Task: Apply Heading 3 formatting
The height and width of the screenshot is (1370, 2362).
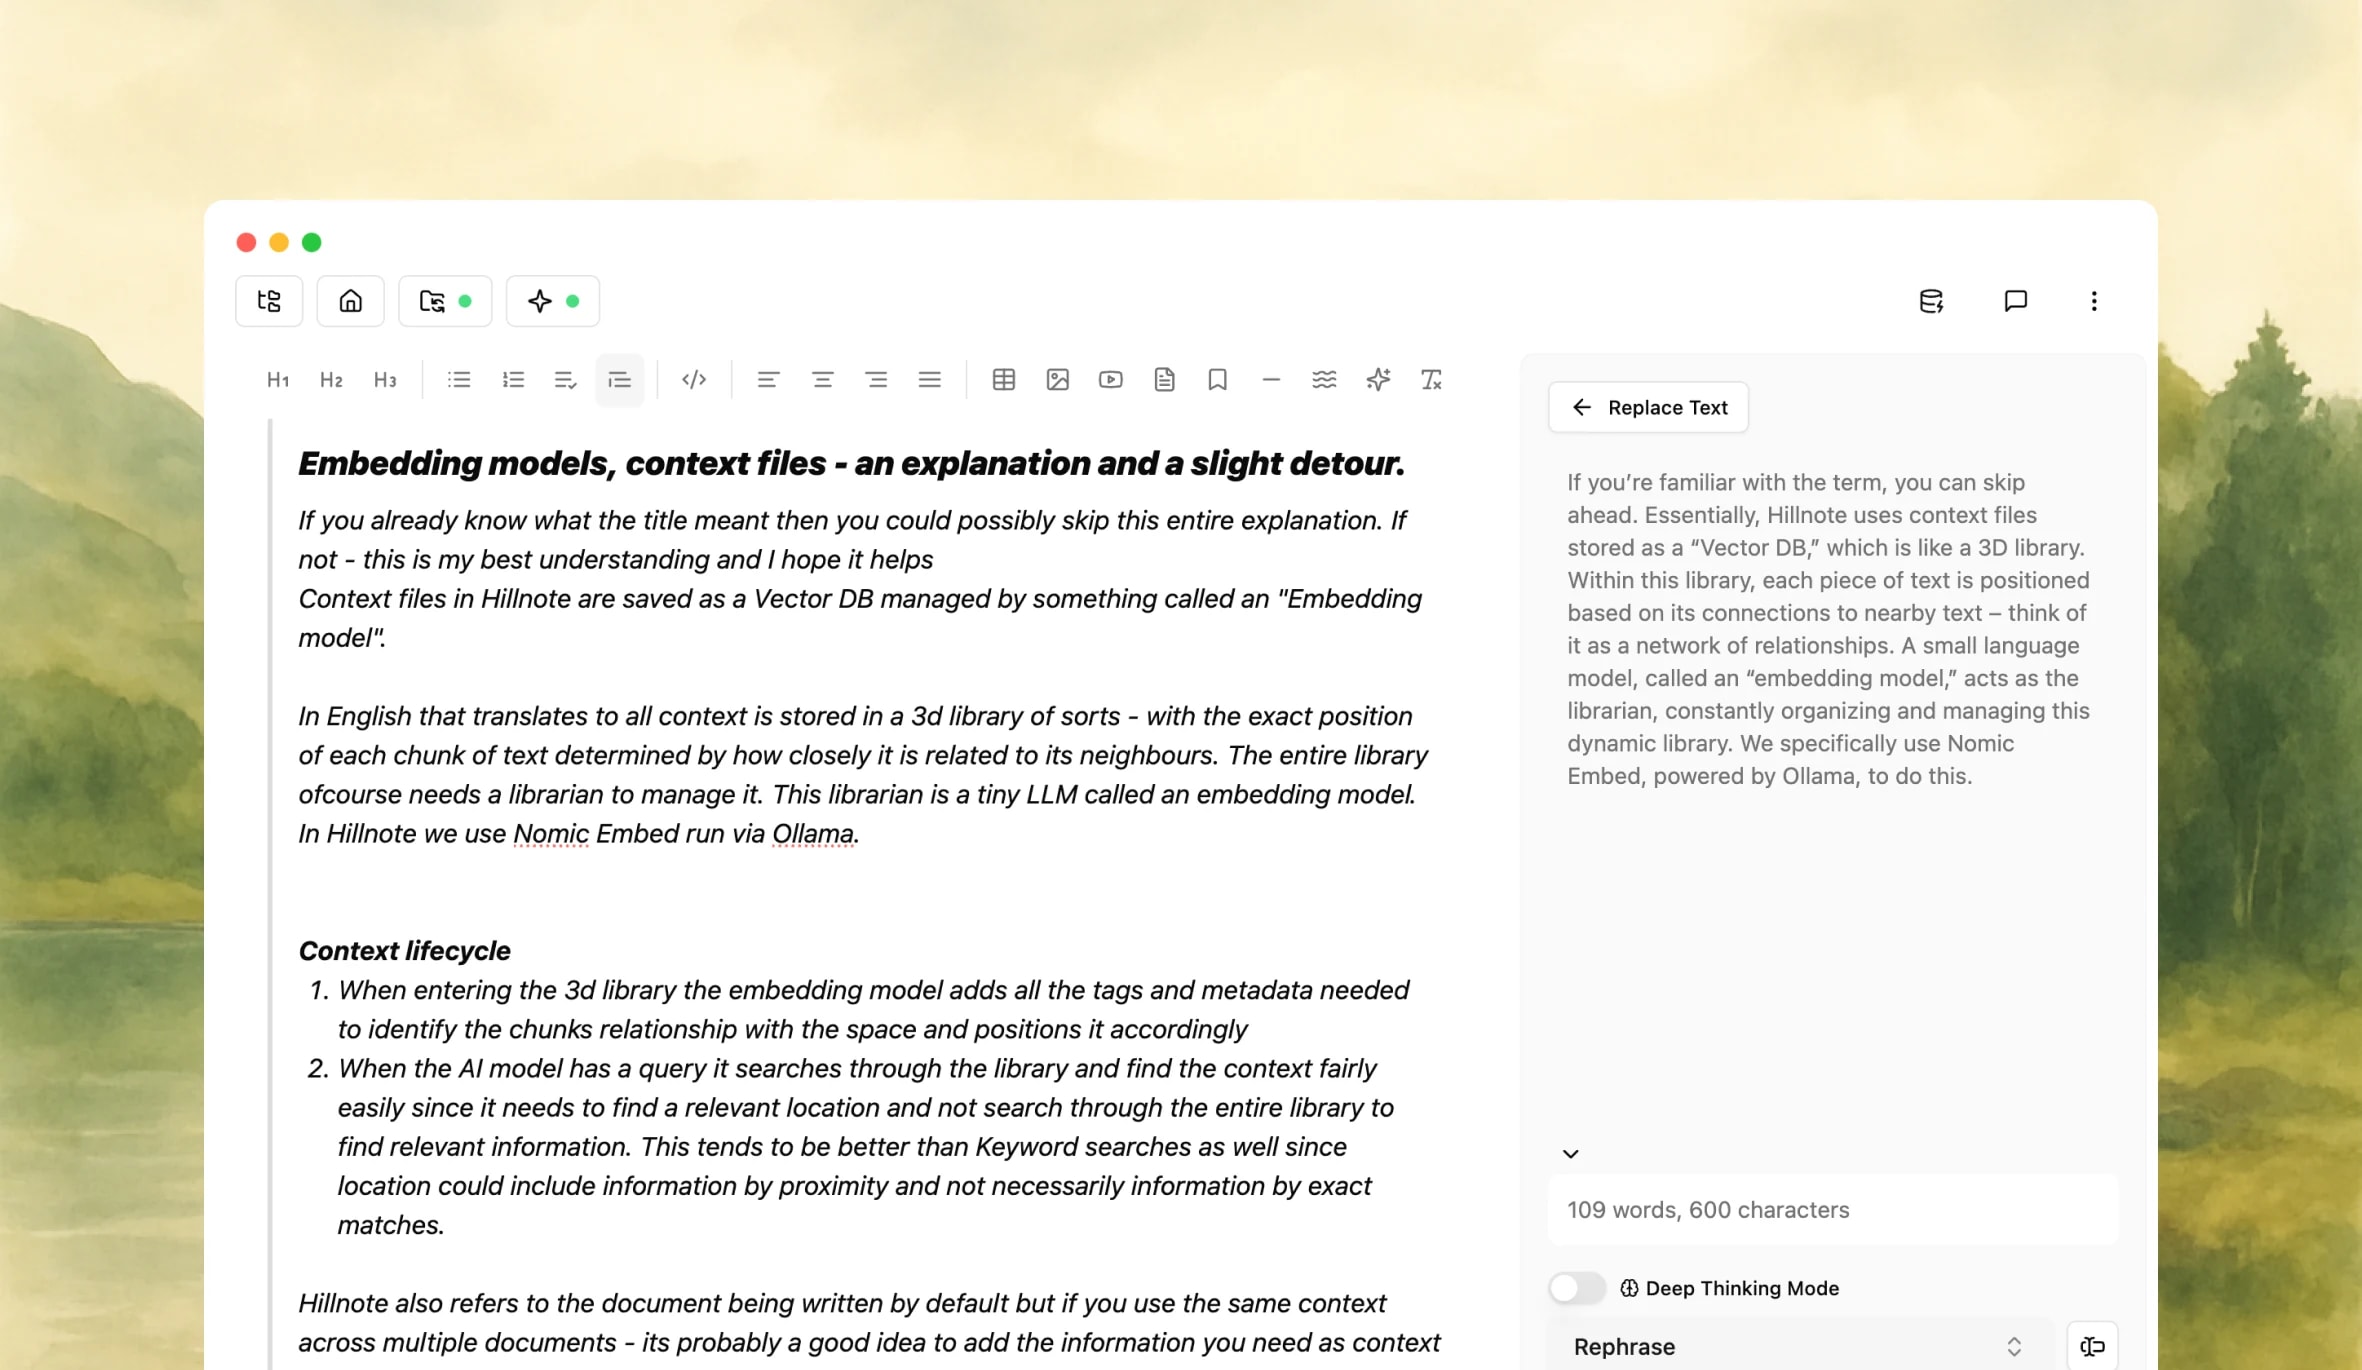Action: (x=385, y=380)
